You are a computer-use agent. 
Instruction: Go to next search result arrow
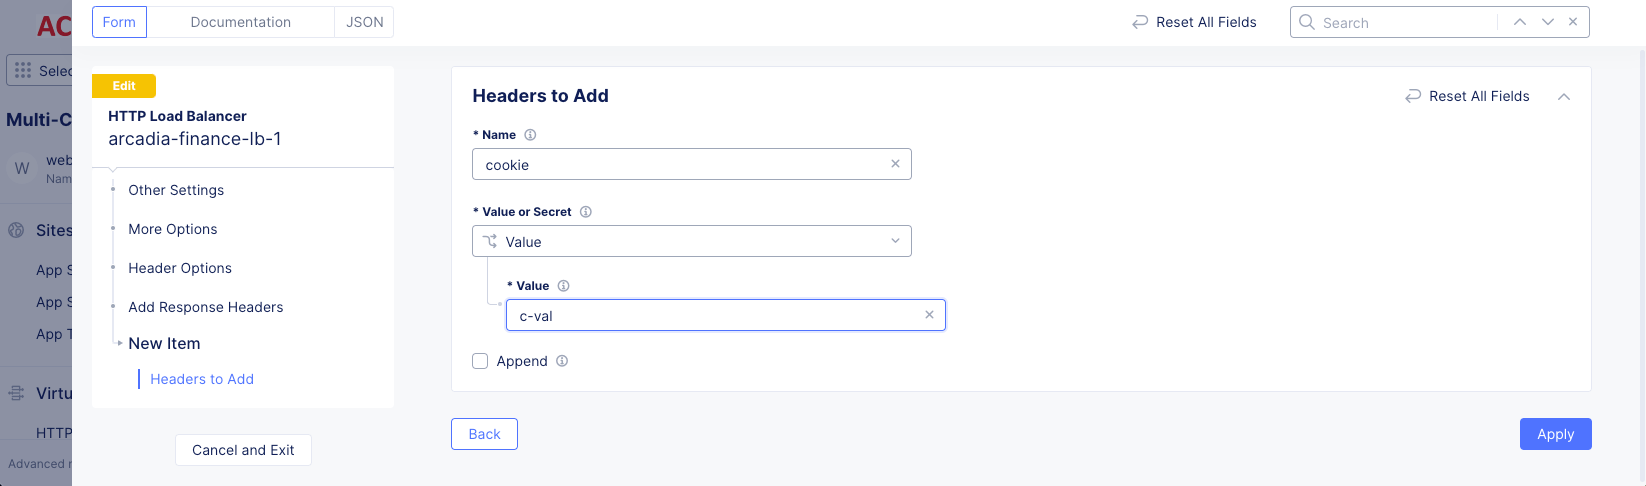click(x=1548, y=22)
